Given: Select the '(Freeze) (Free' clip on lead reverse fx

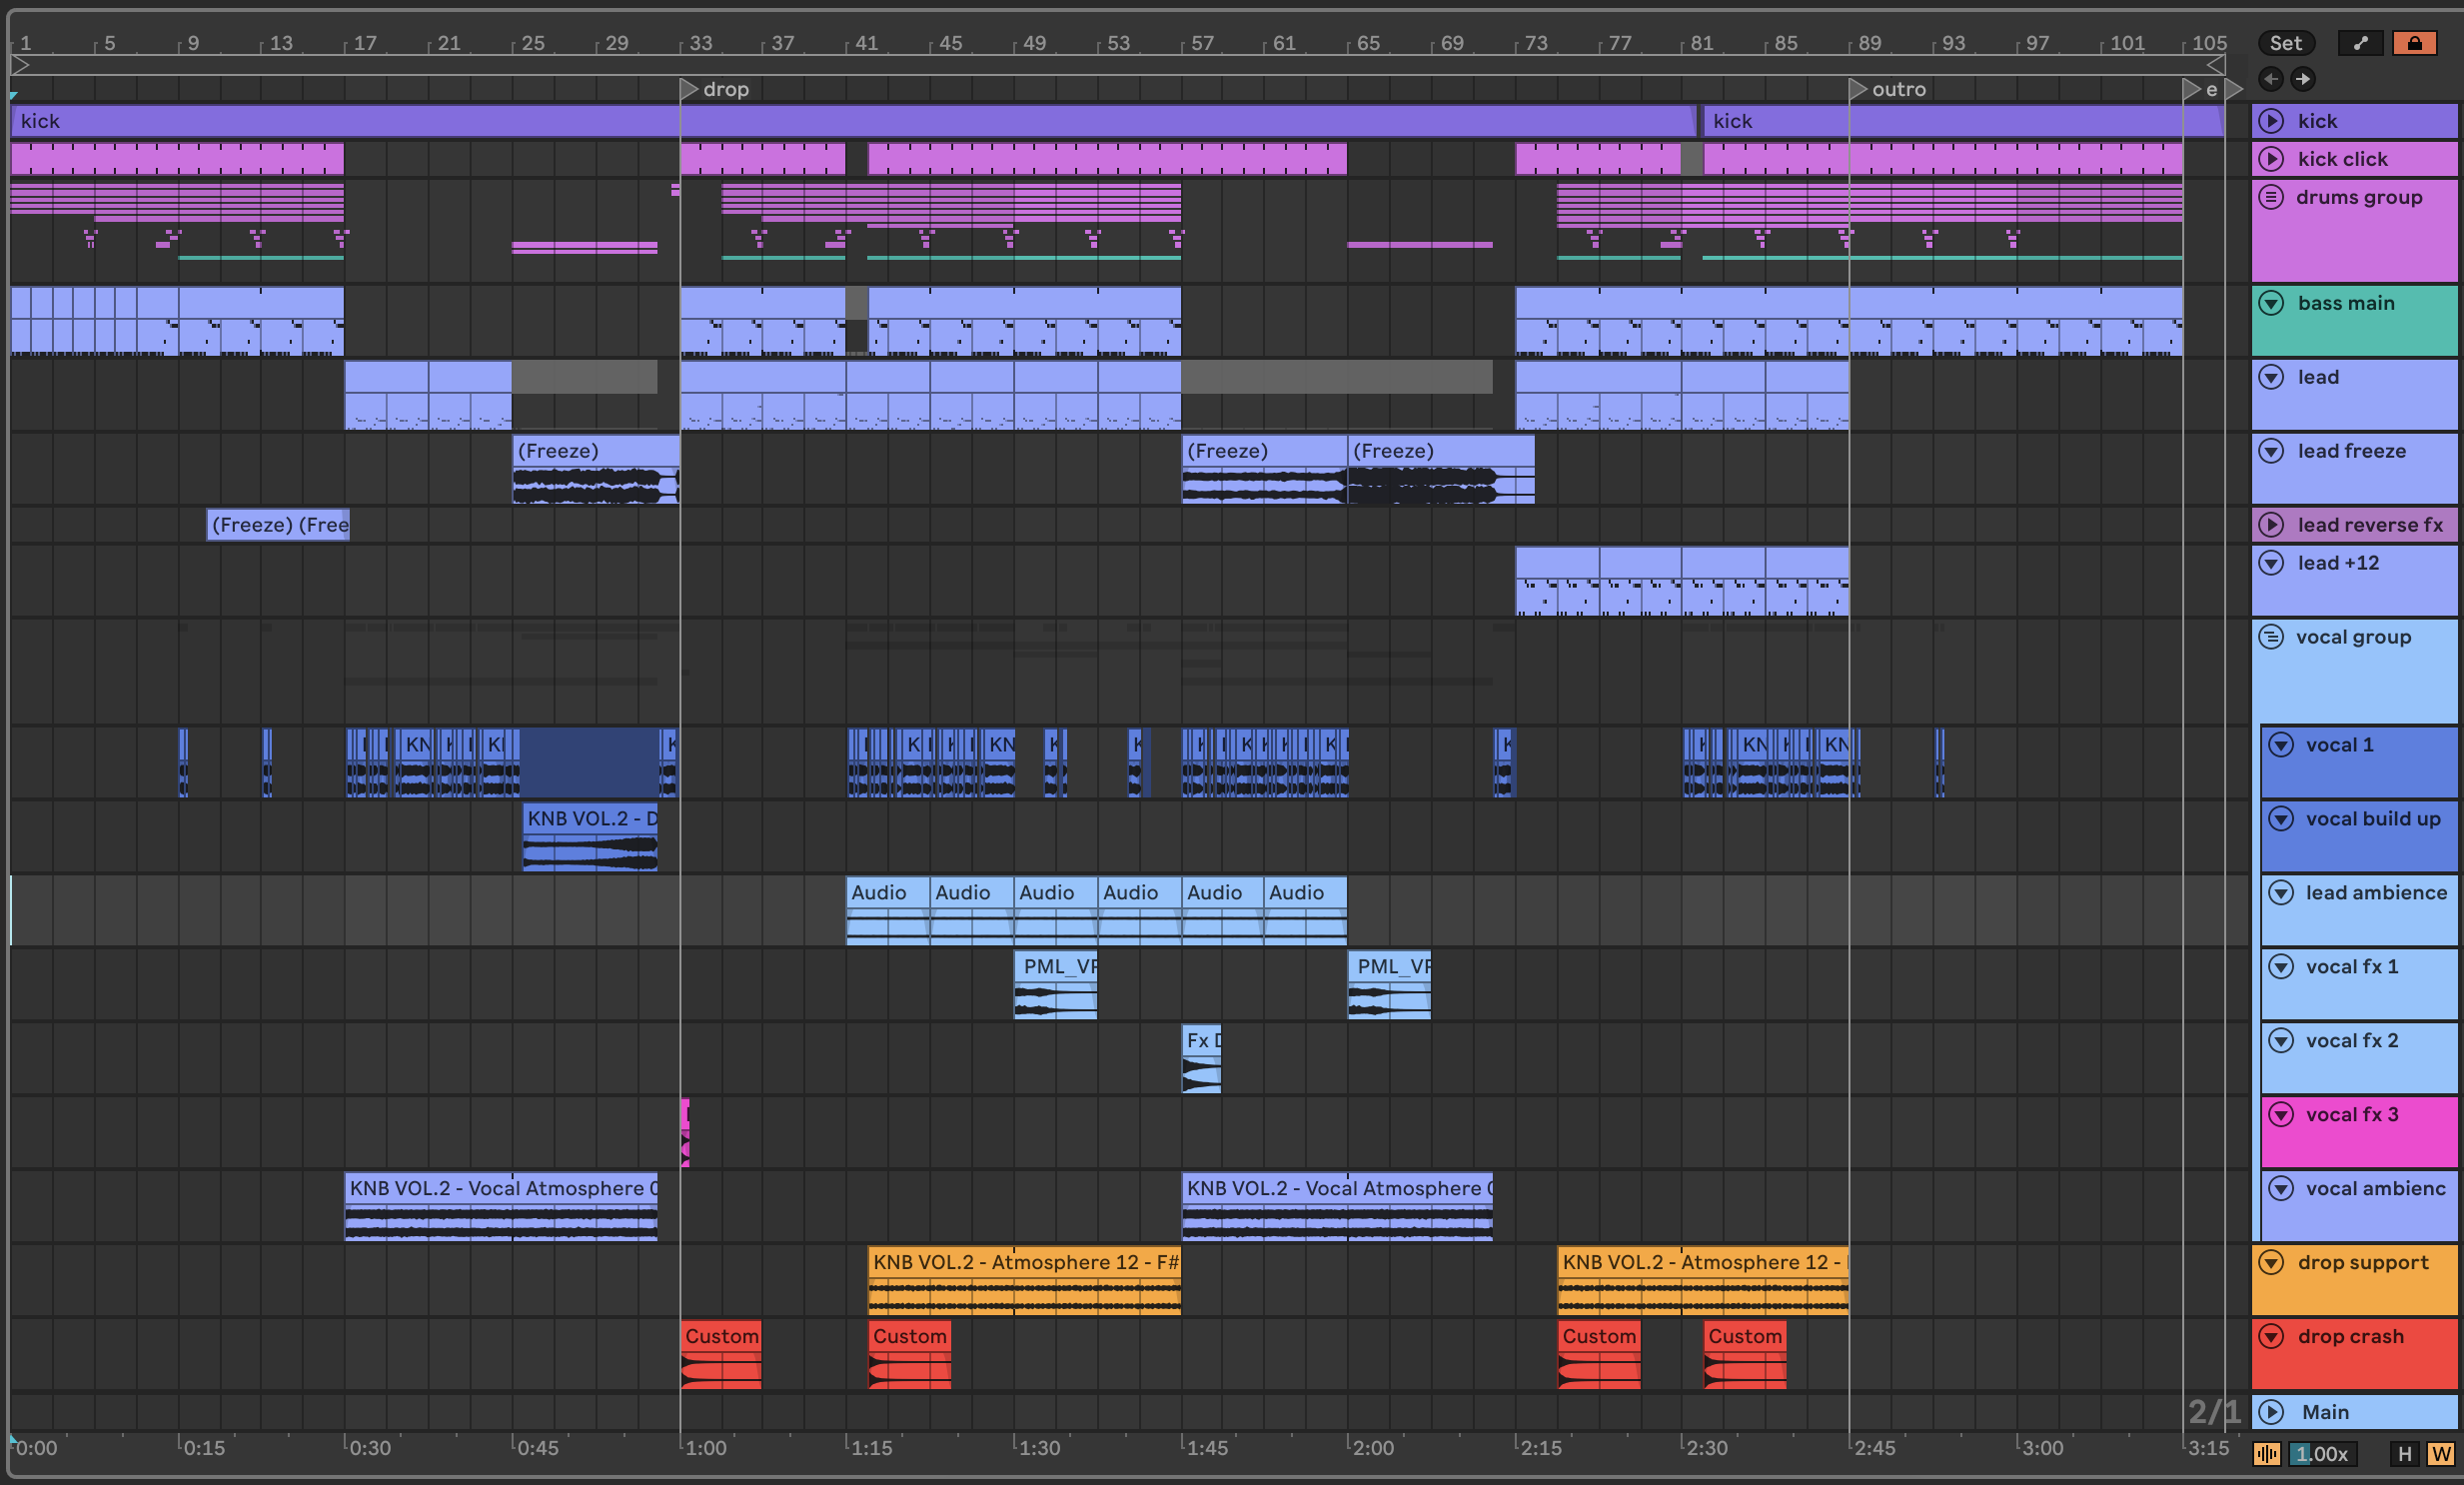Looking at the screenshot, I should (278, 525).
